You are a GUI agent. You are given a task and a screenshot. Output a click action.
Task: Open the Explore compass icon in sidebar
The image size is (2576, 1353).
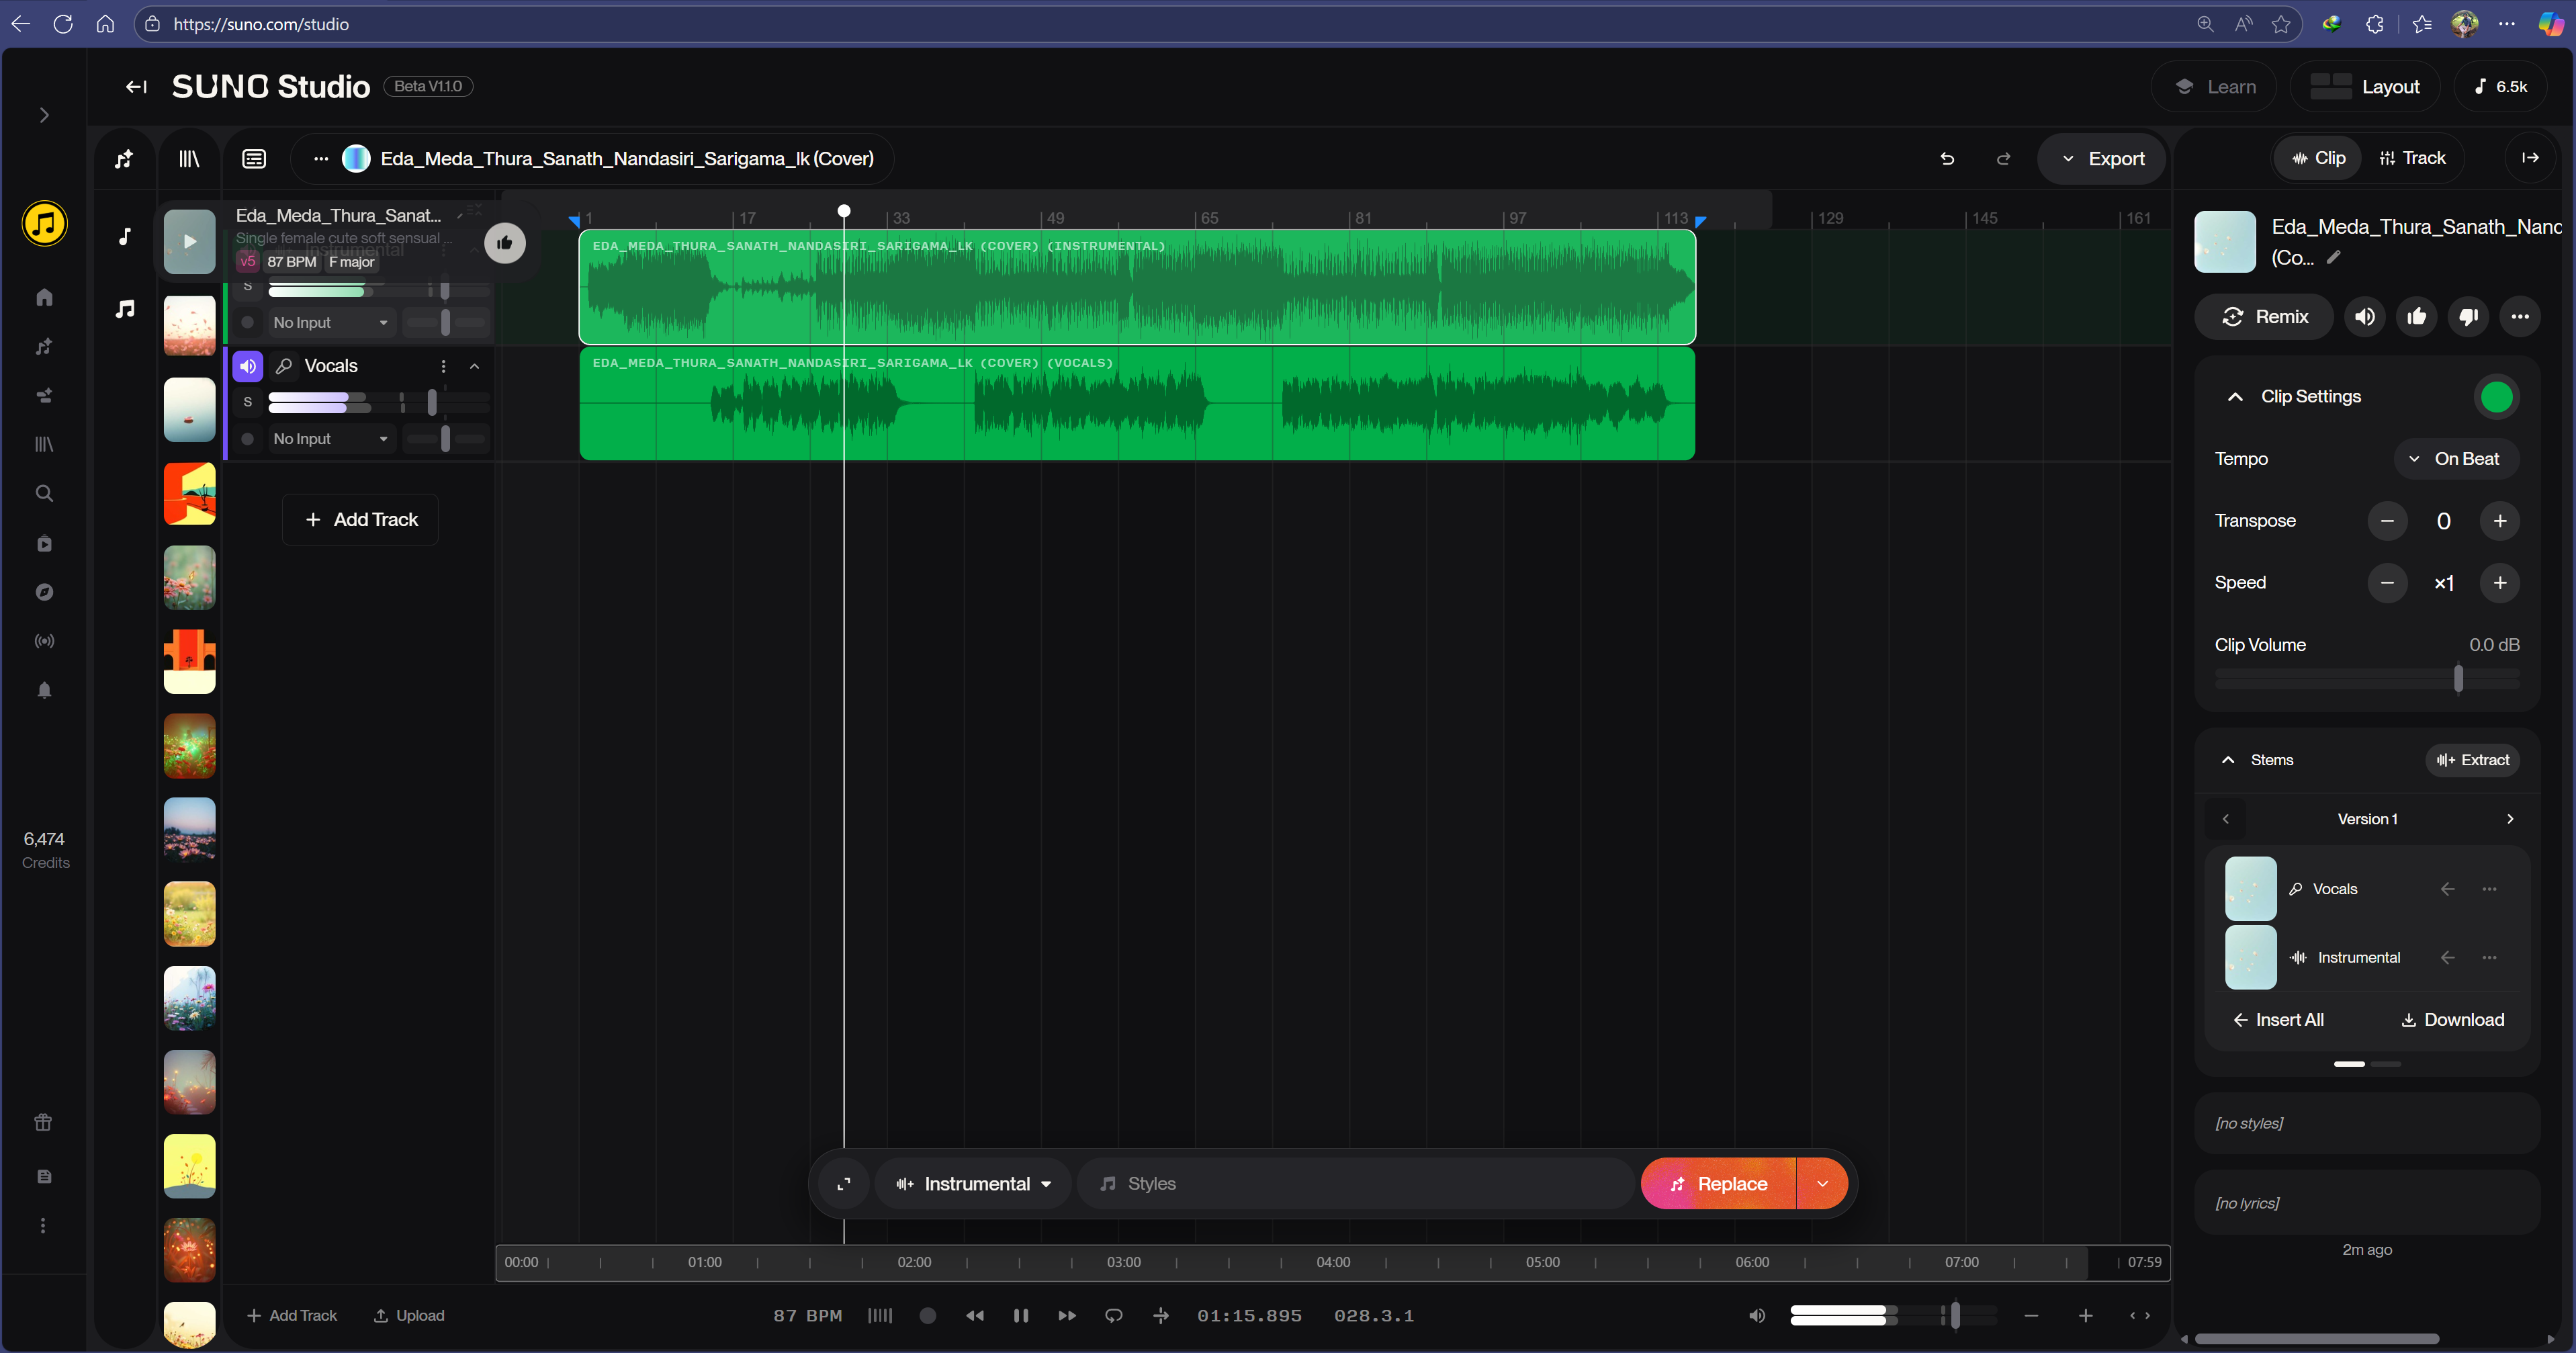tap(44, 593)
